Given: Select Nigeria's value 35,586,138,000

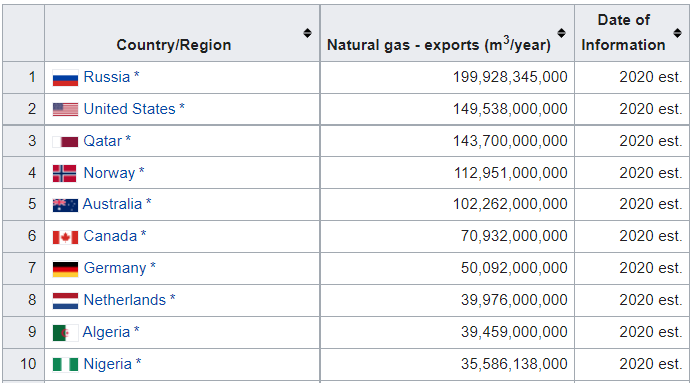Looking at the screenshot, I should (514, 364).
